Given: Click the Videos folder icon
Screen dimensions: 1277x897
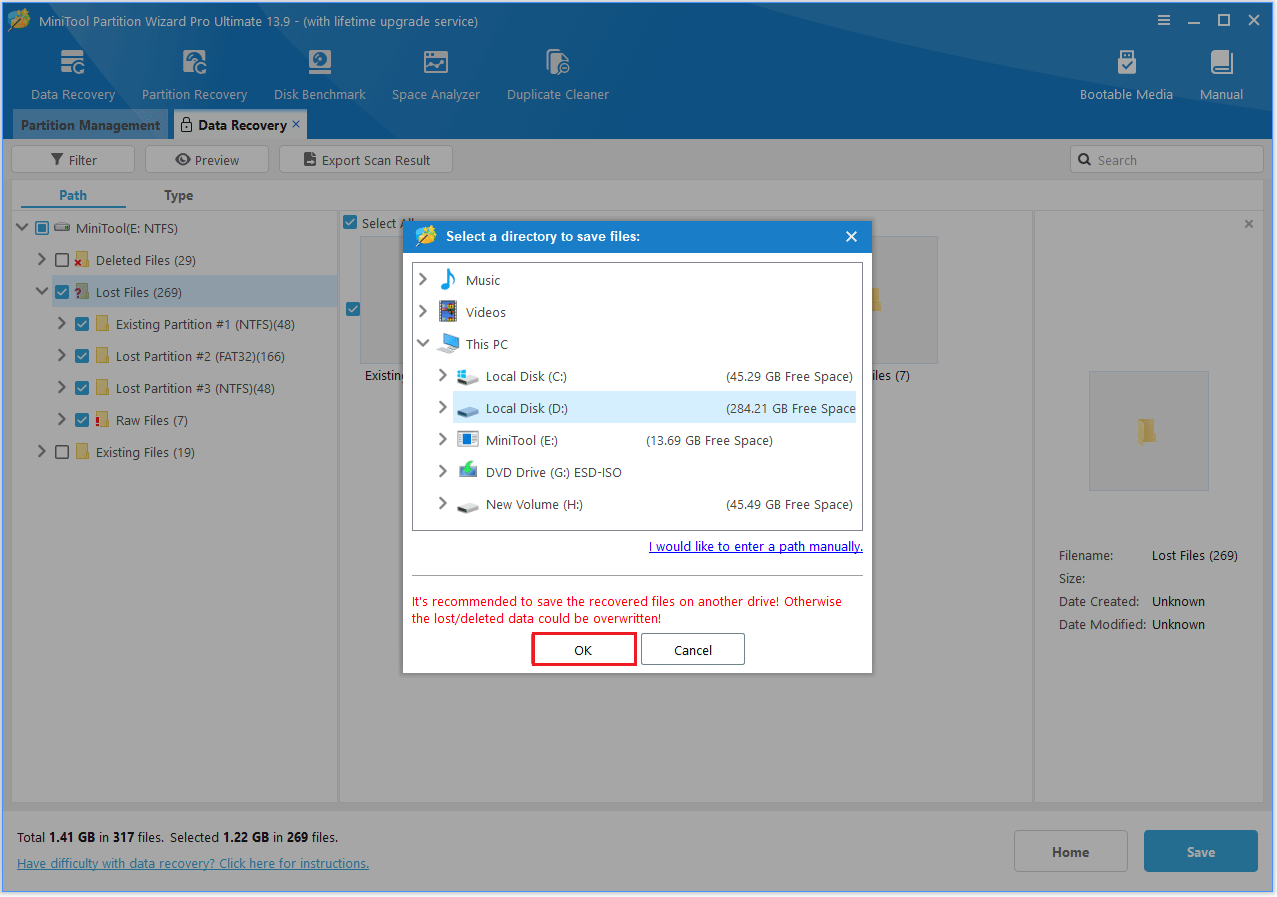Looking at the screenshot, I should [448, 312].
